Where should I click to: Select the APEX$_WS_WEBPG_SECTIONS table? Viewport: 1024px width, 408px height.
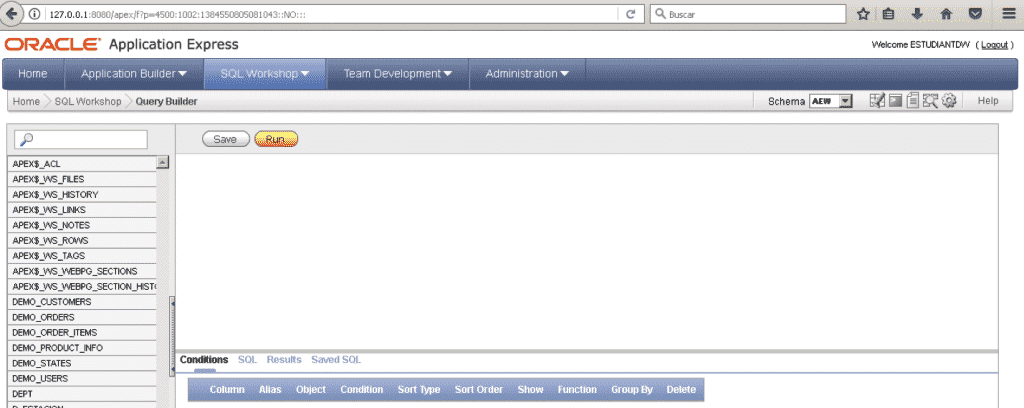point(82,271)
